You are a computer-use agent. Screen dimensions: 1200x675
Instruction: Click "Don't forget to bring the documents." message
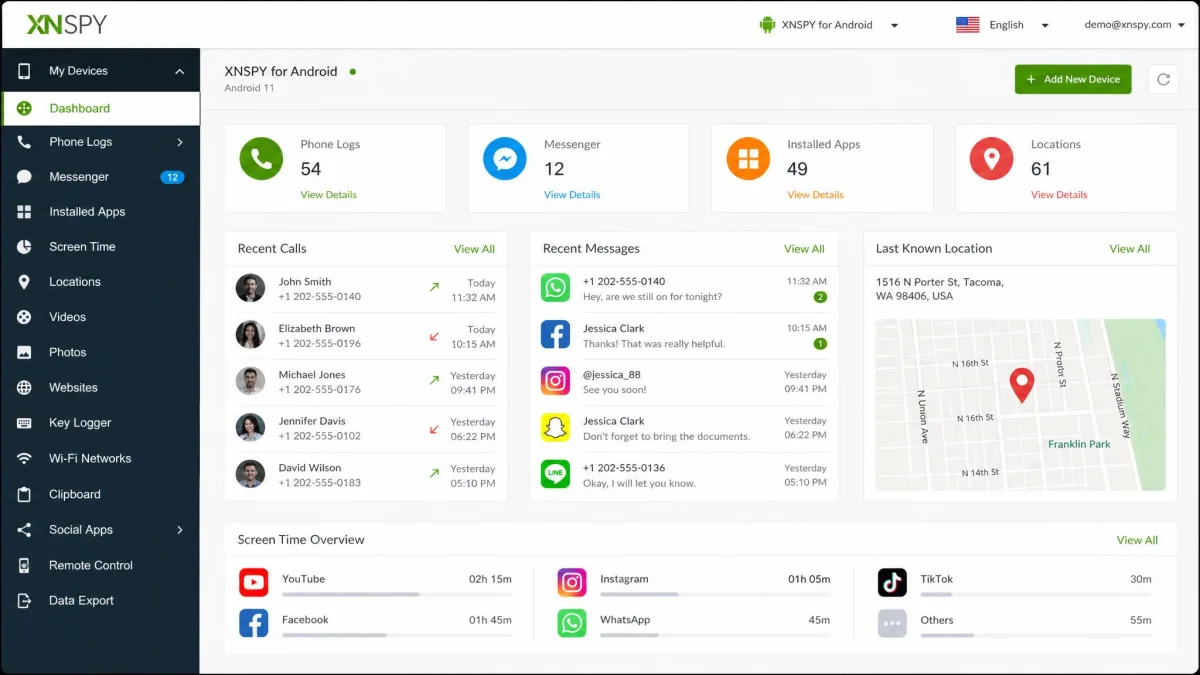coord(666,437)
